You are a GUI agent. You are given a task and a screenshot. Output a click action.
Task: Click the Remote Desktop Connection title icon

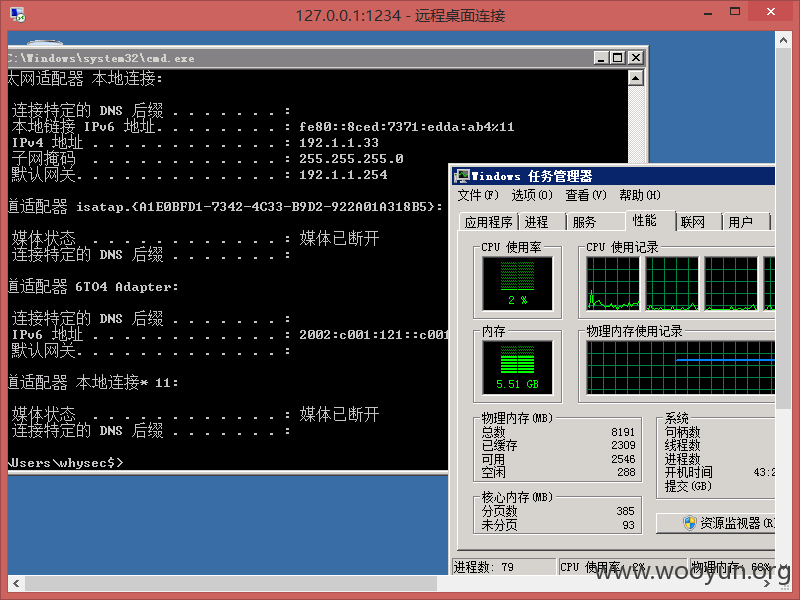coord(17,15)
